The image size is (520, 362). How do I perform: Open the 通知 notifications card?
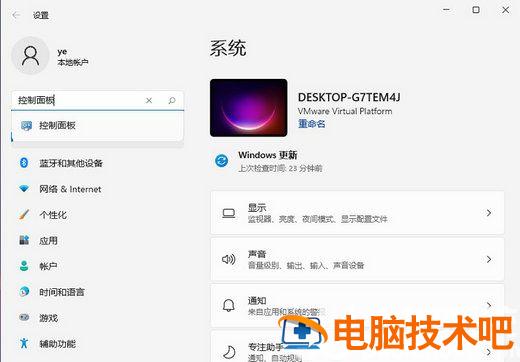pos(357,305)
